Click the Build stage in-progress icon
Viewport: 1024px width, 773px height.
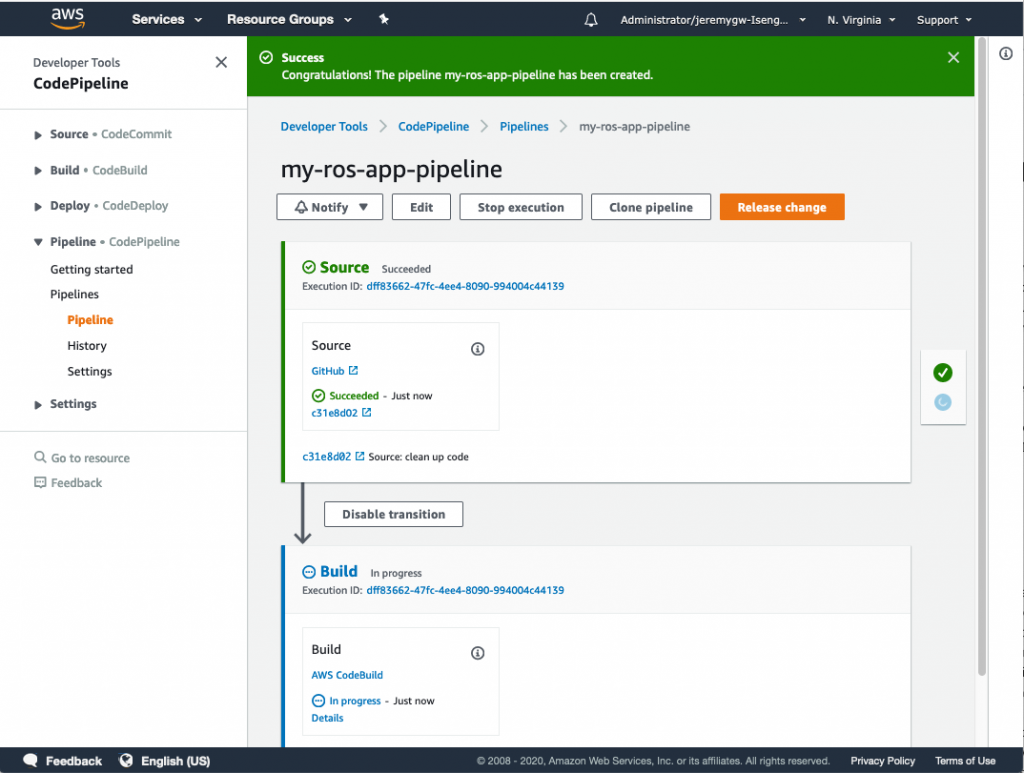click(309, 572)
